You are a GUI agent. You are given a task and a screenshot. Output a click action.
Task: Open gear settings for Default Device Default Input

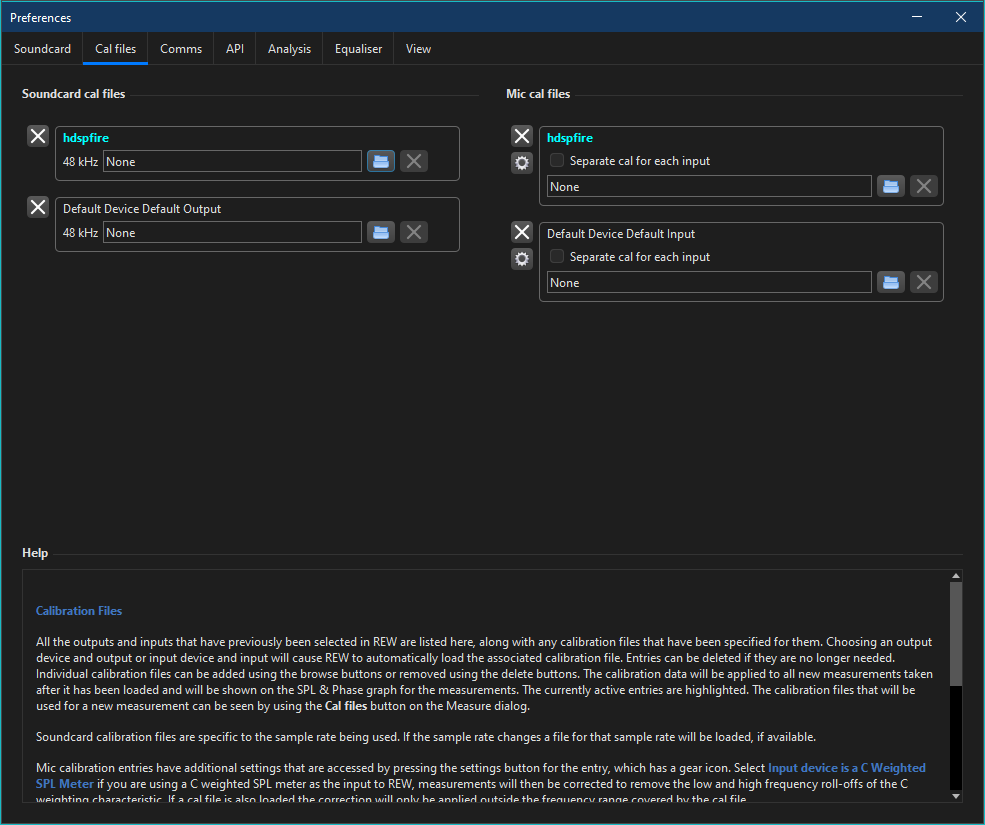522,259
